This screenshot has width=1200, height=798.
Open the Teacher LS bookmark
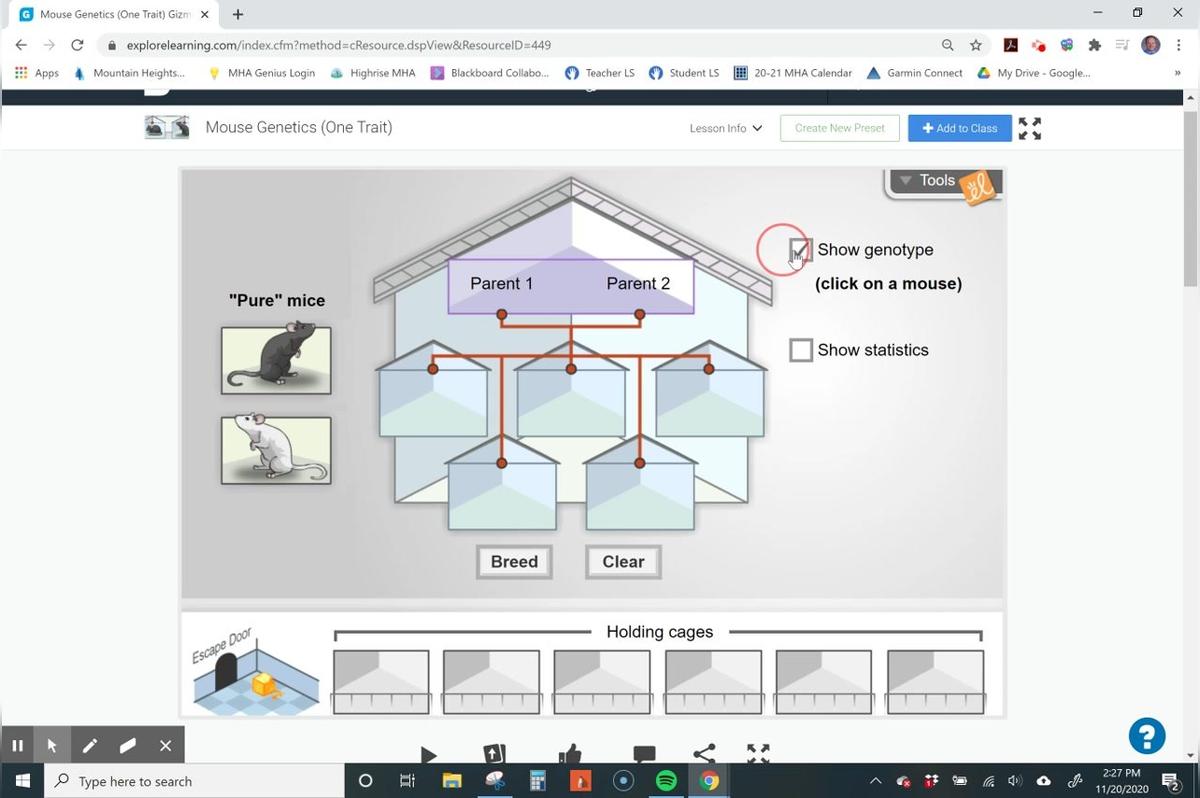point(600,73)
